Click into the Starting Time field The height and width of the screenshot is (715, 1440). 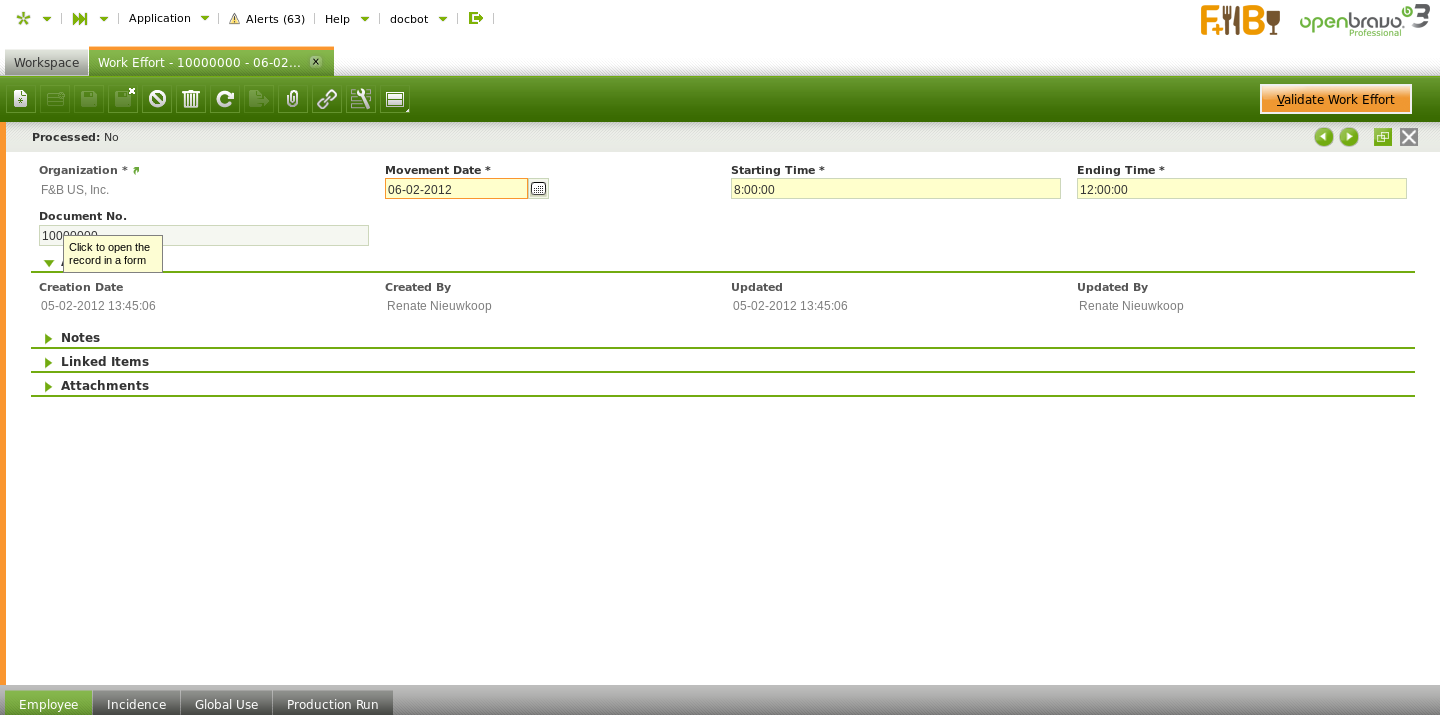pyautogui.click(x=895, y=189)
